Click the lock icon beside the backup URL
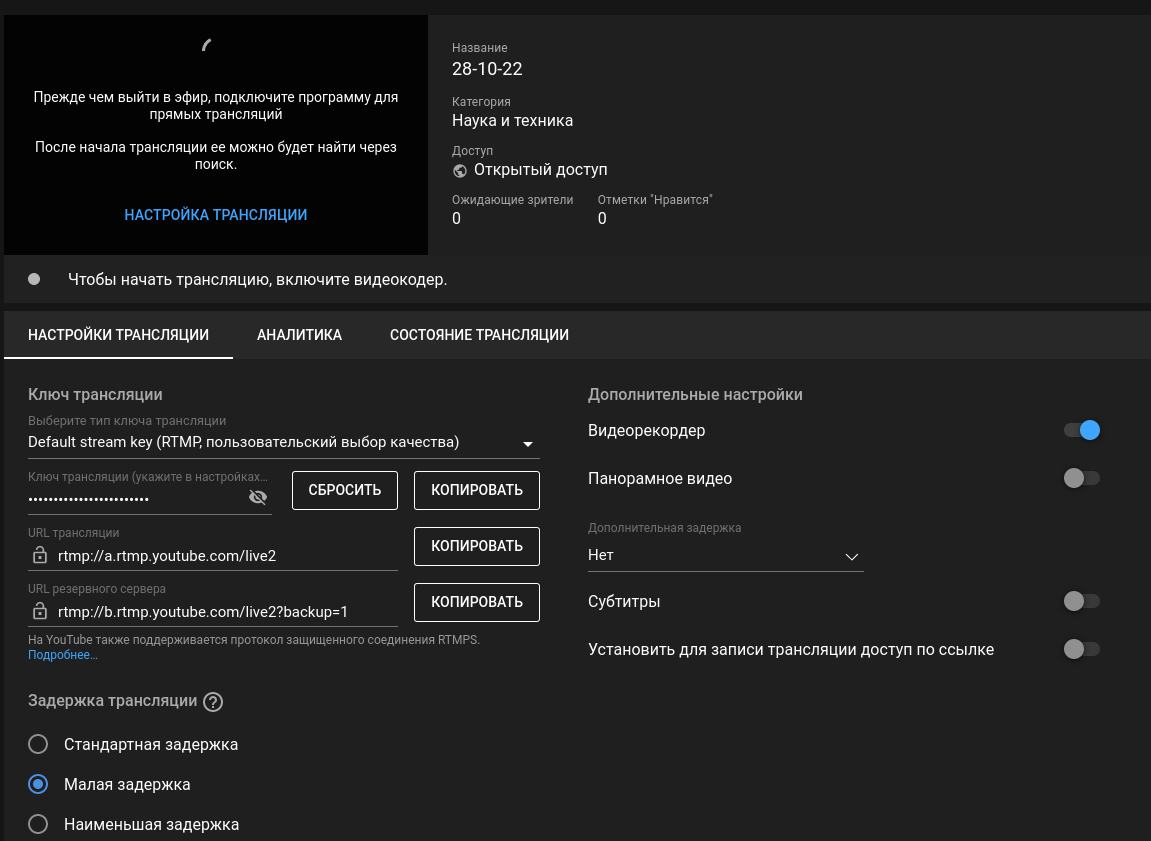The image size is (1151, 841). pyautogui.click(x=38, y=612)
